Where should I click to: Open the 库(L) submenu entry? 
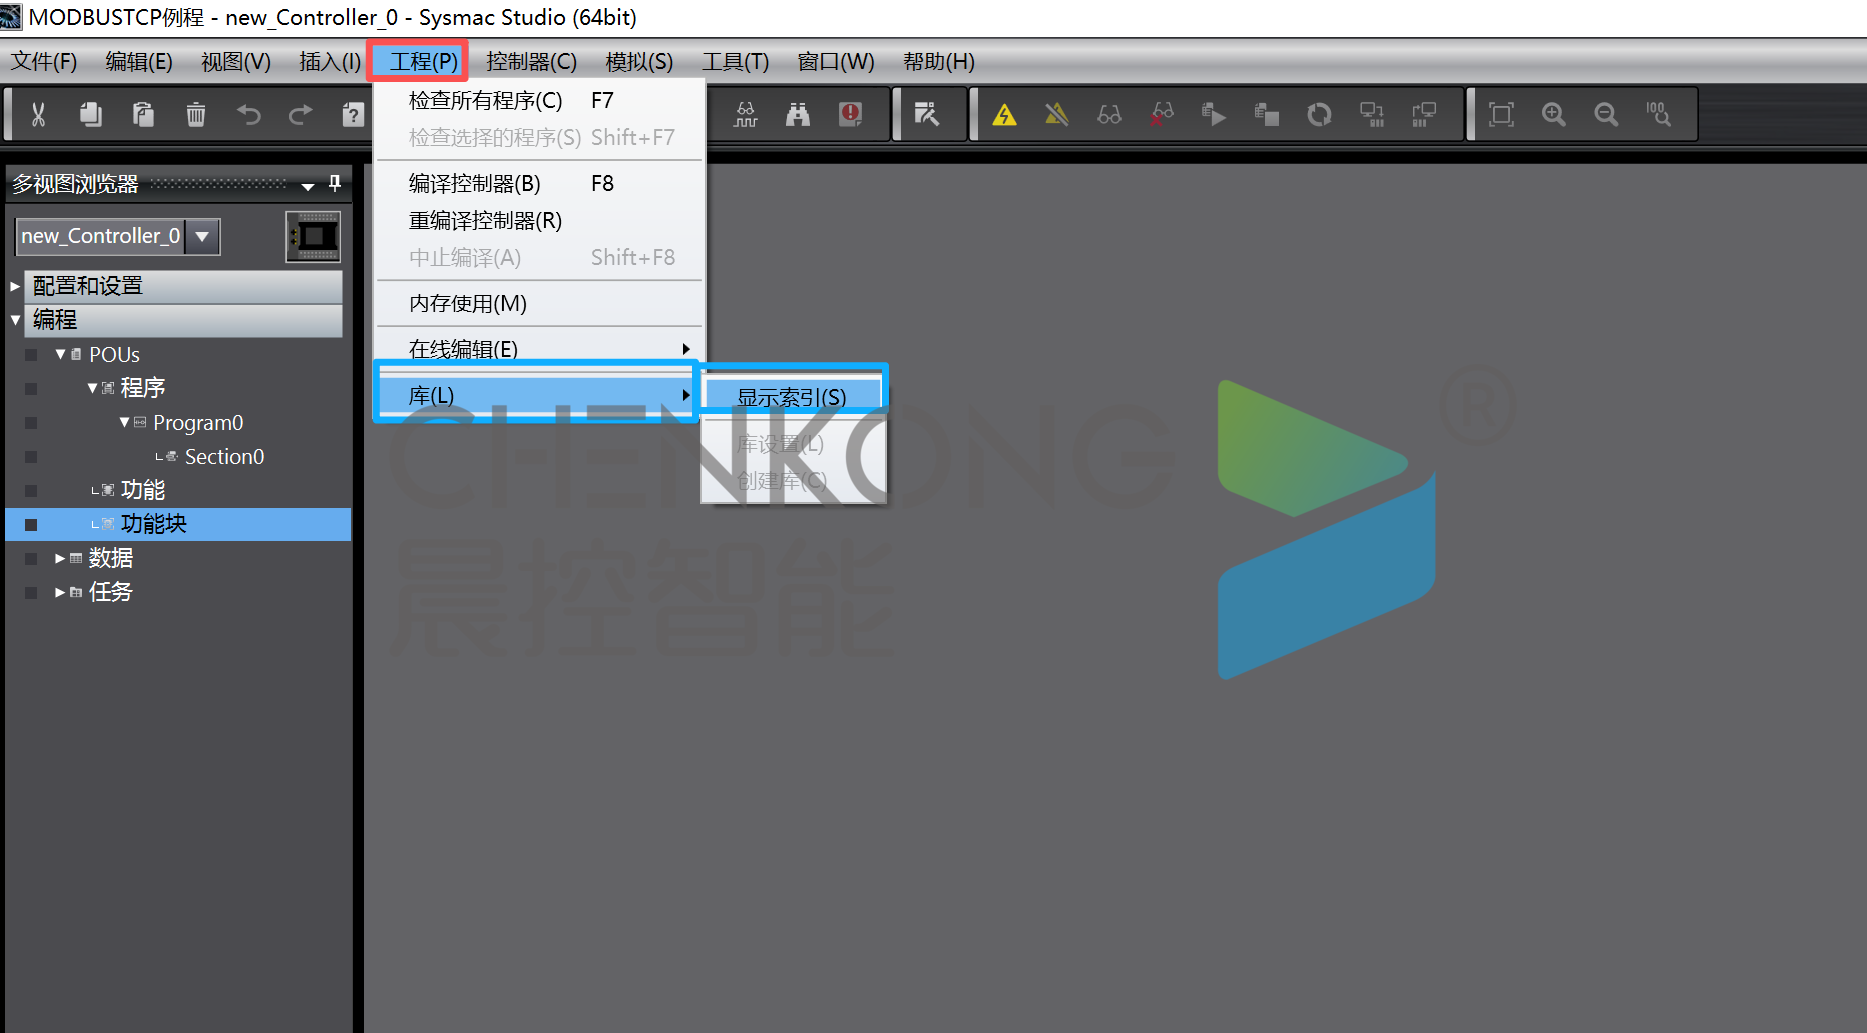(537, 395)
